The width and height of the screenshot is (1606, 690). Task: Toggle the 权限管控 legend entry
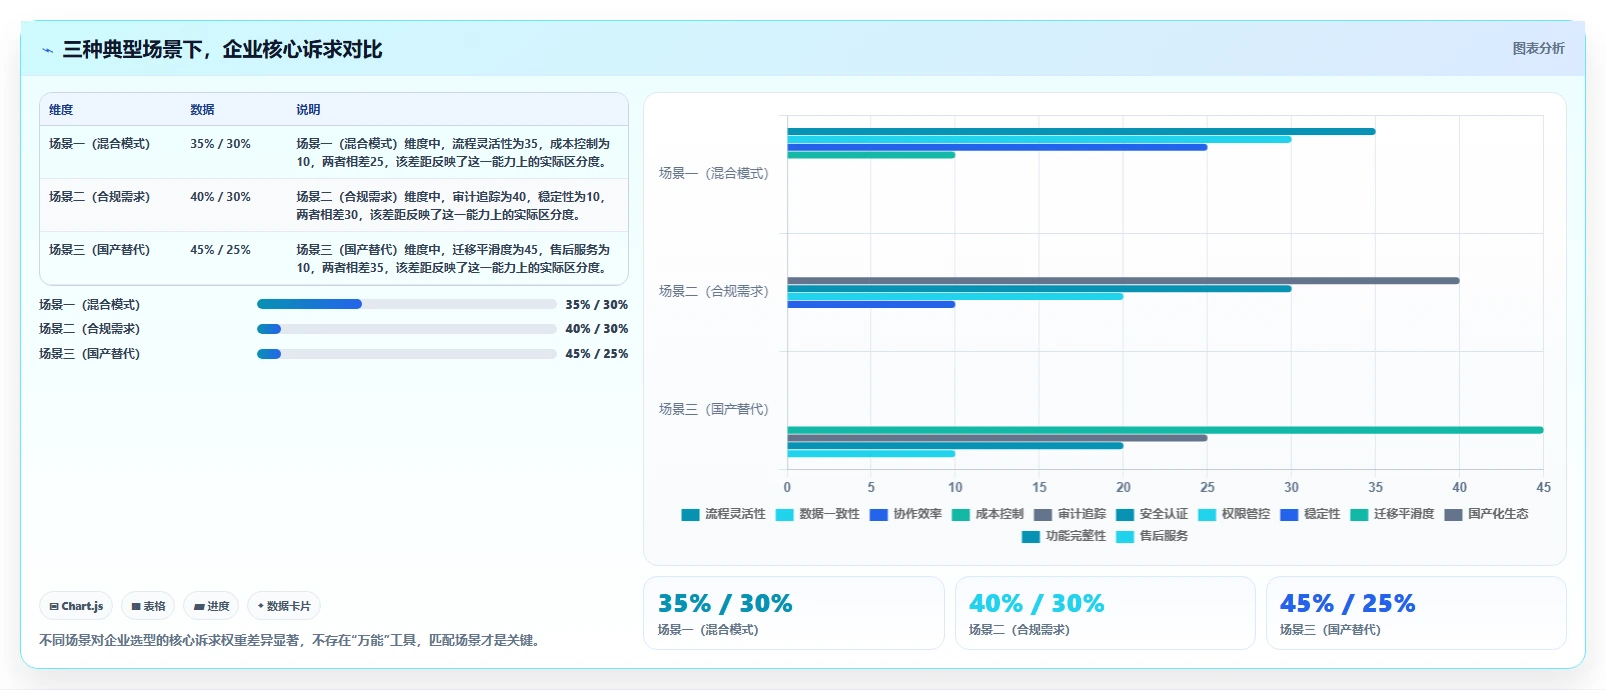click(x=1234, y=514)
